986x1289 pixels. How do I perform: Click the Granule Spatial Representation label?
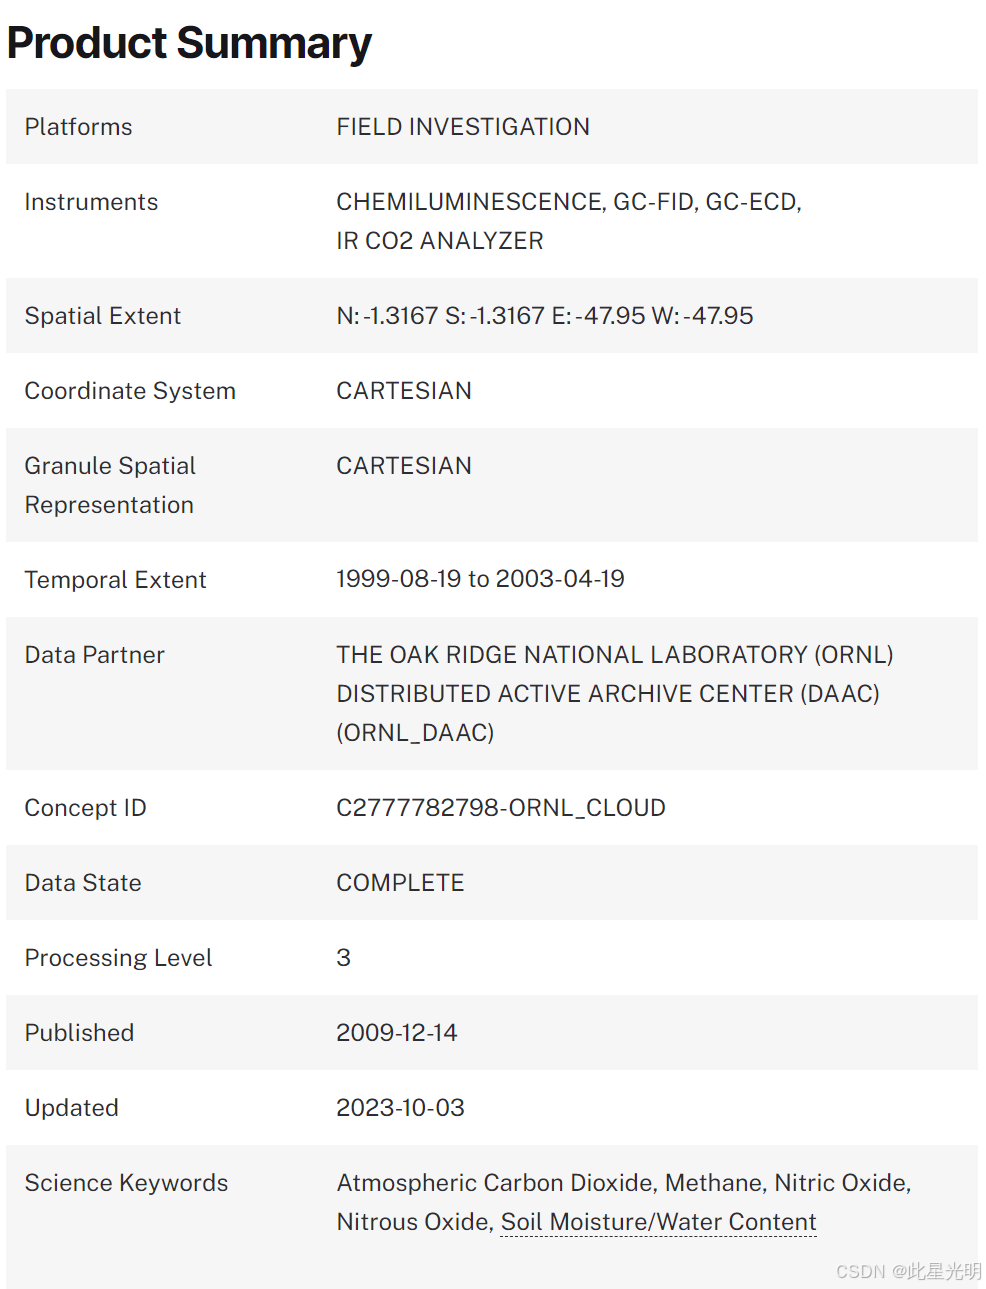coord(110,485)
